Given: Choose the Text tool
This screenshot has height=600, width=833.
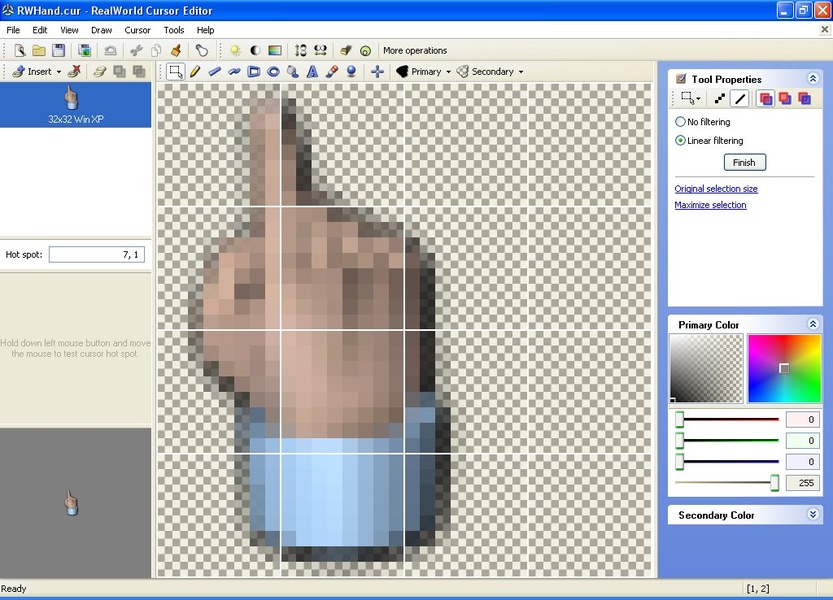Looking at the screenshot, I should [x=312, y=72].
